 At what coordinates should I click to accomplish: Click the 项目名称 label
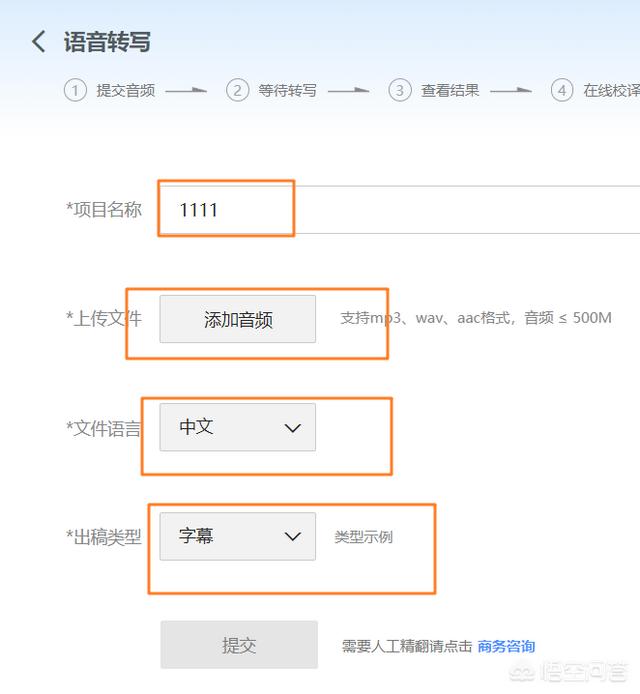click(104, 209)
